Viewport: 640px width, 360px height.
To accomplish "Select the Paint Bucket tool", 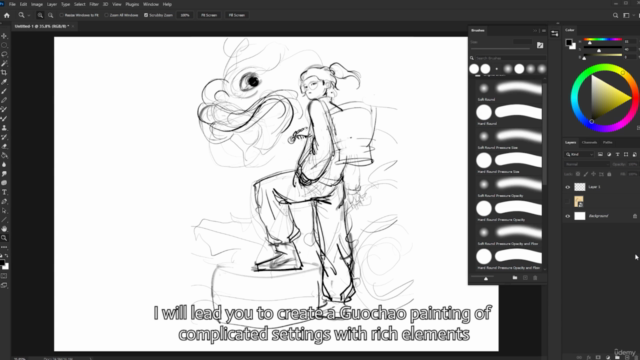I will 4,155.
